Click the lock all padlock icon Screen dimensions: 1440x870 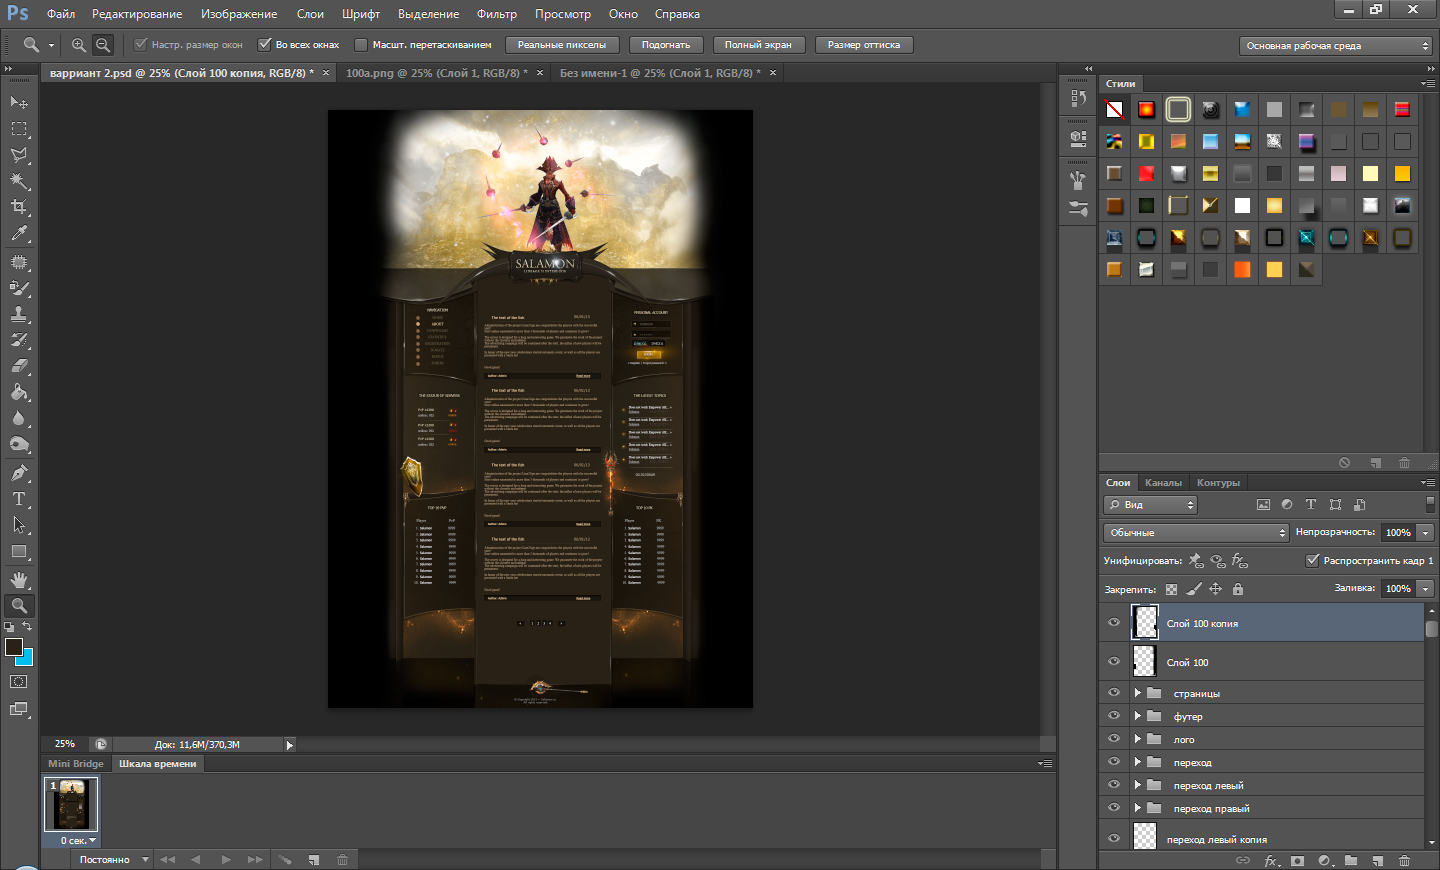[1238, 589]
